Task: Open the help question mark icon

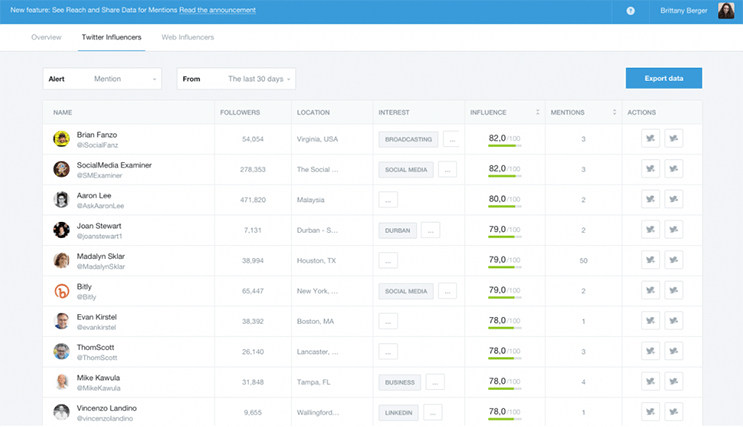Action: coord(630,11)
